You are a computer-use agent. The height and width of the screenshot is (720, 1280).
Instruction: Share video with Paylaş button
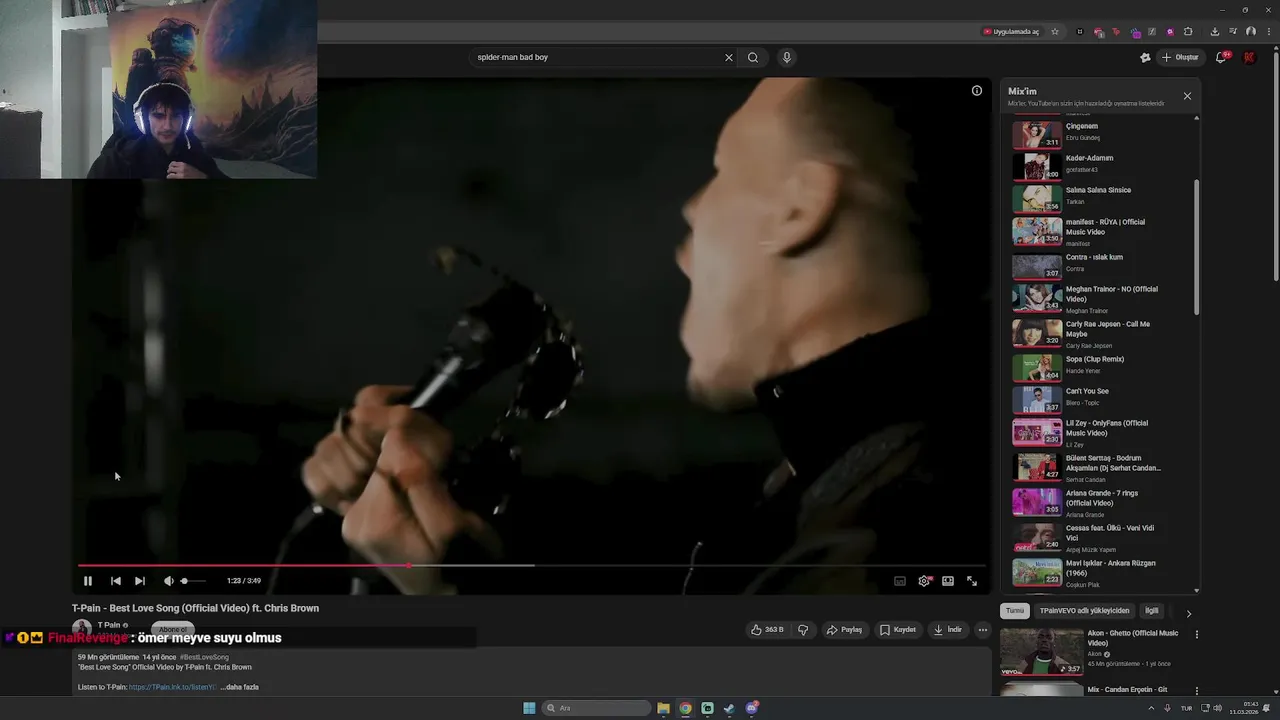coord(844,630)
